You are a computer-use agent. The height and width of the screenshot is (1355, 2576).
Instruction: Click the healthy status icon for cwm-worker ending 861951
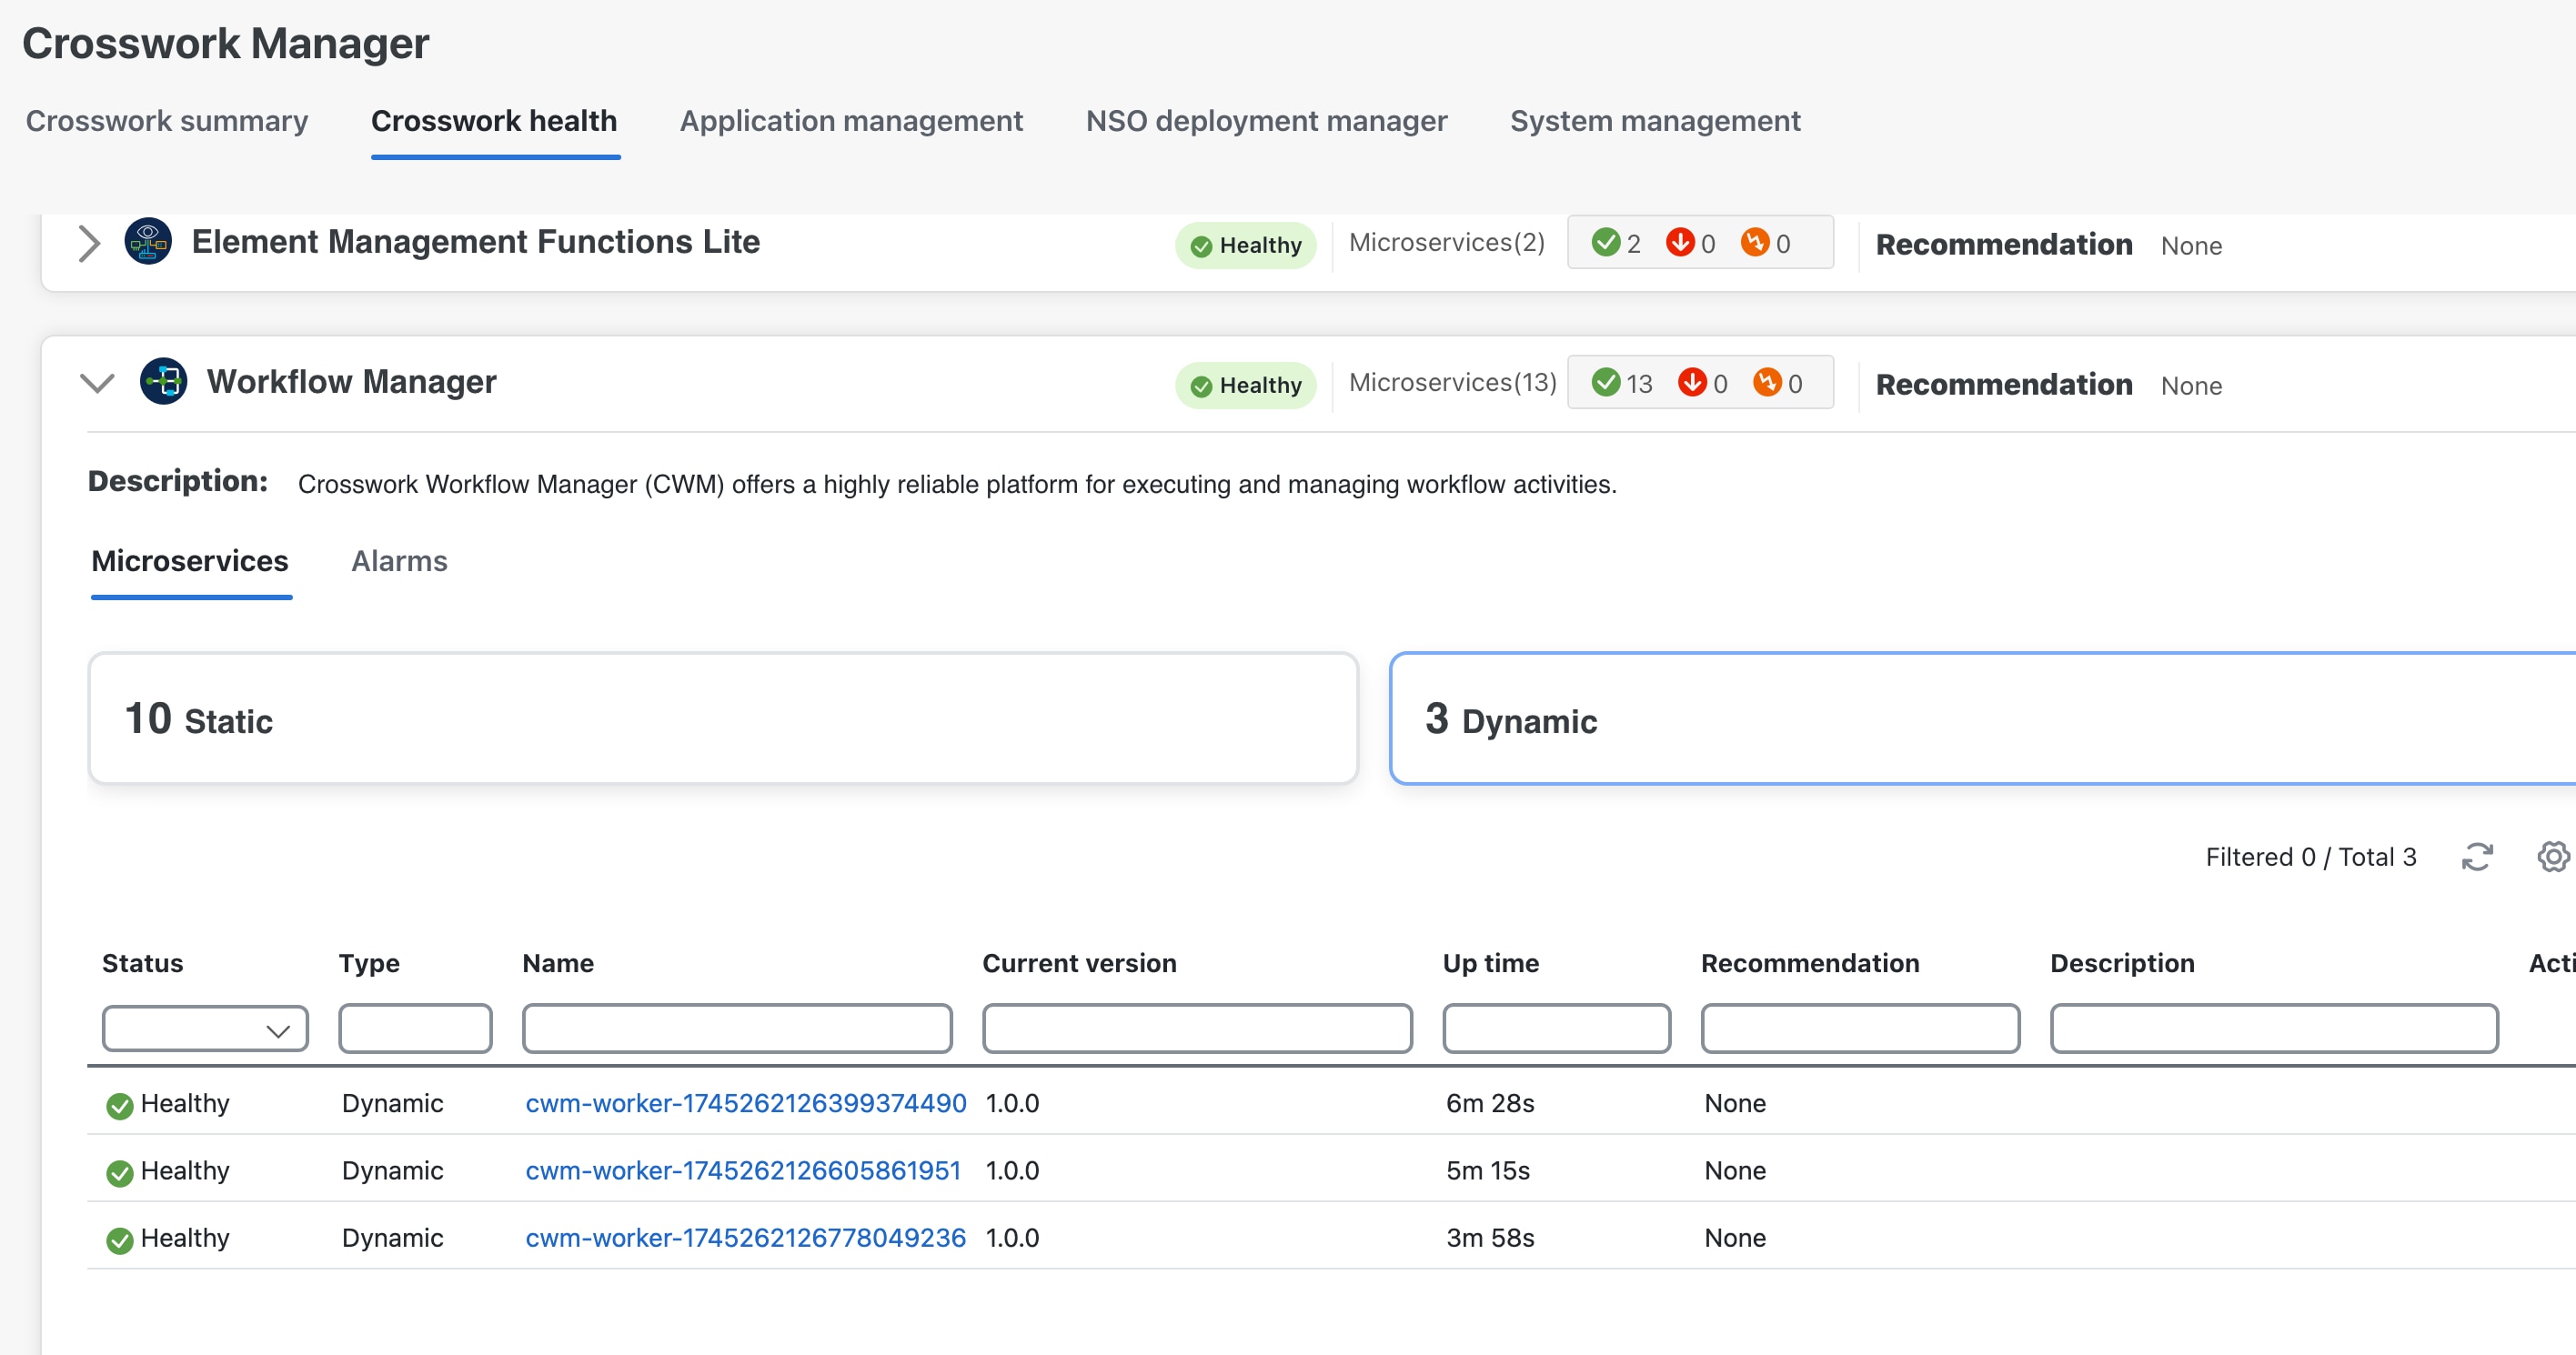point(120,1172)
